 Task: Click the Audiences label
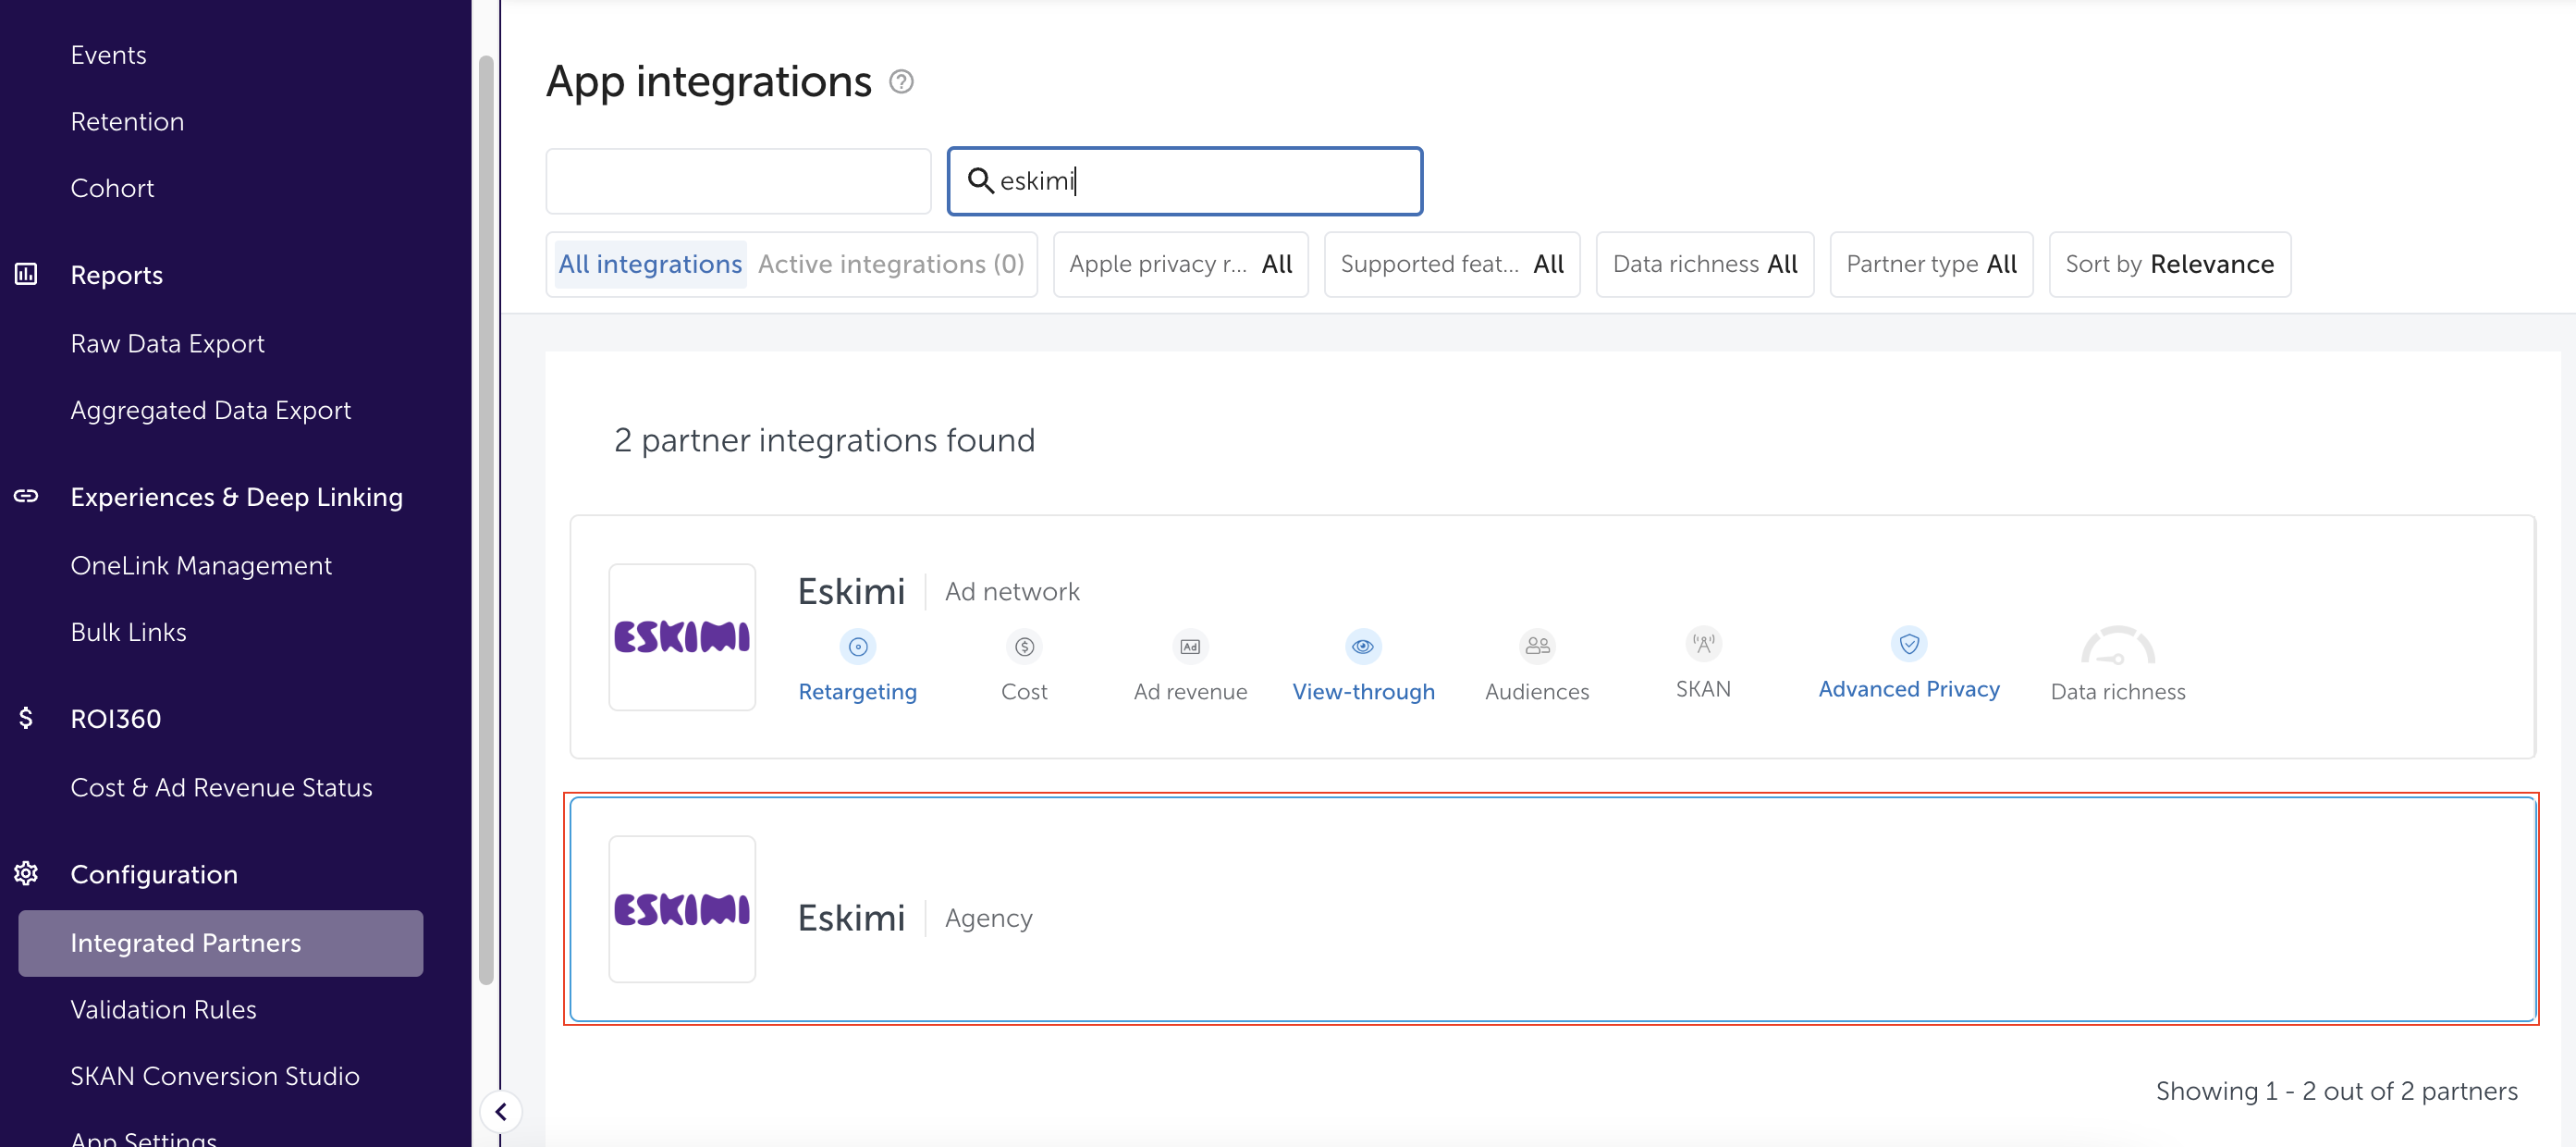pos(1537,692)
